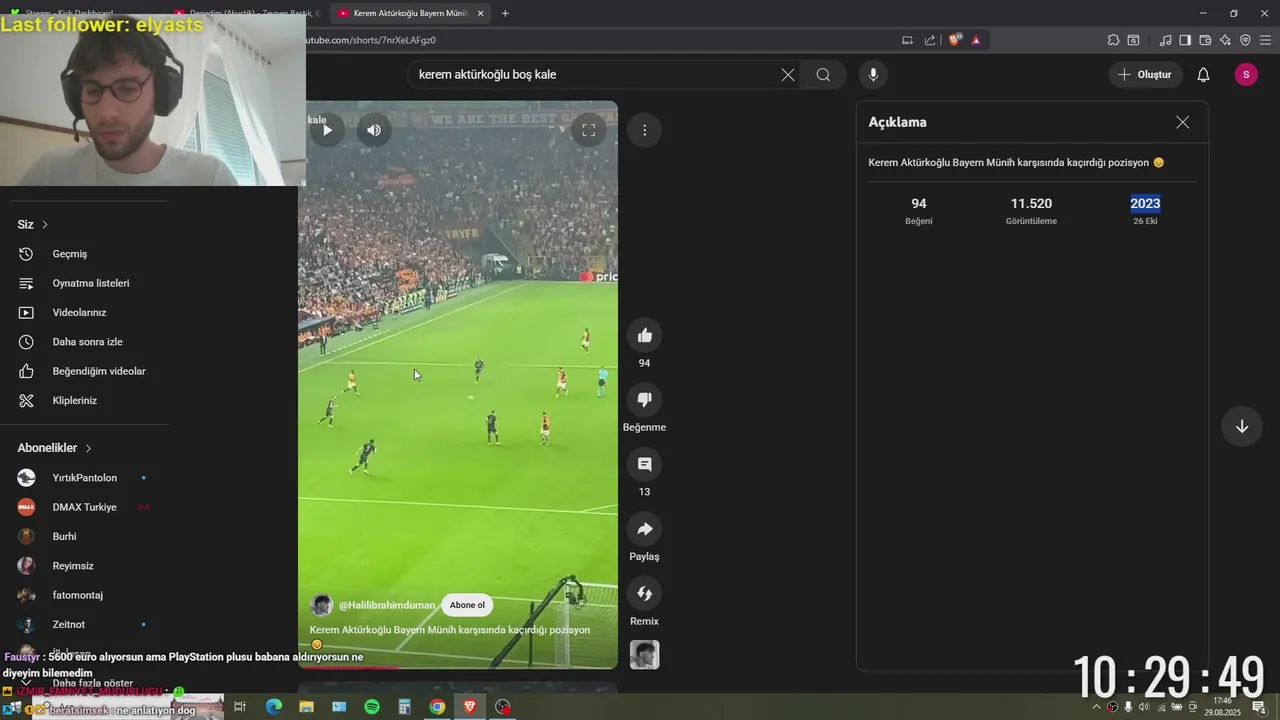Open Microsoft Edge from the taskbar
The height and width of the screenshot is (720, 1280).
pyautogui.click(x=274, y=707)
